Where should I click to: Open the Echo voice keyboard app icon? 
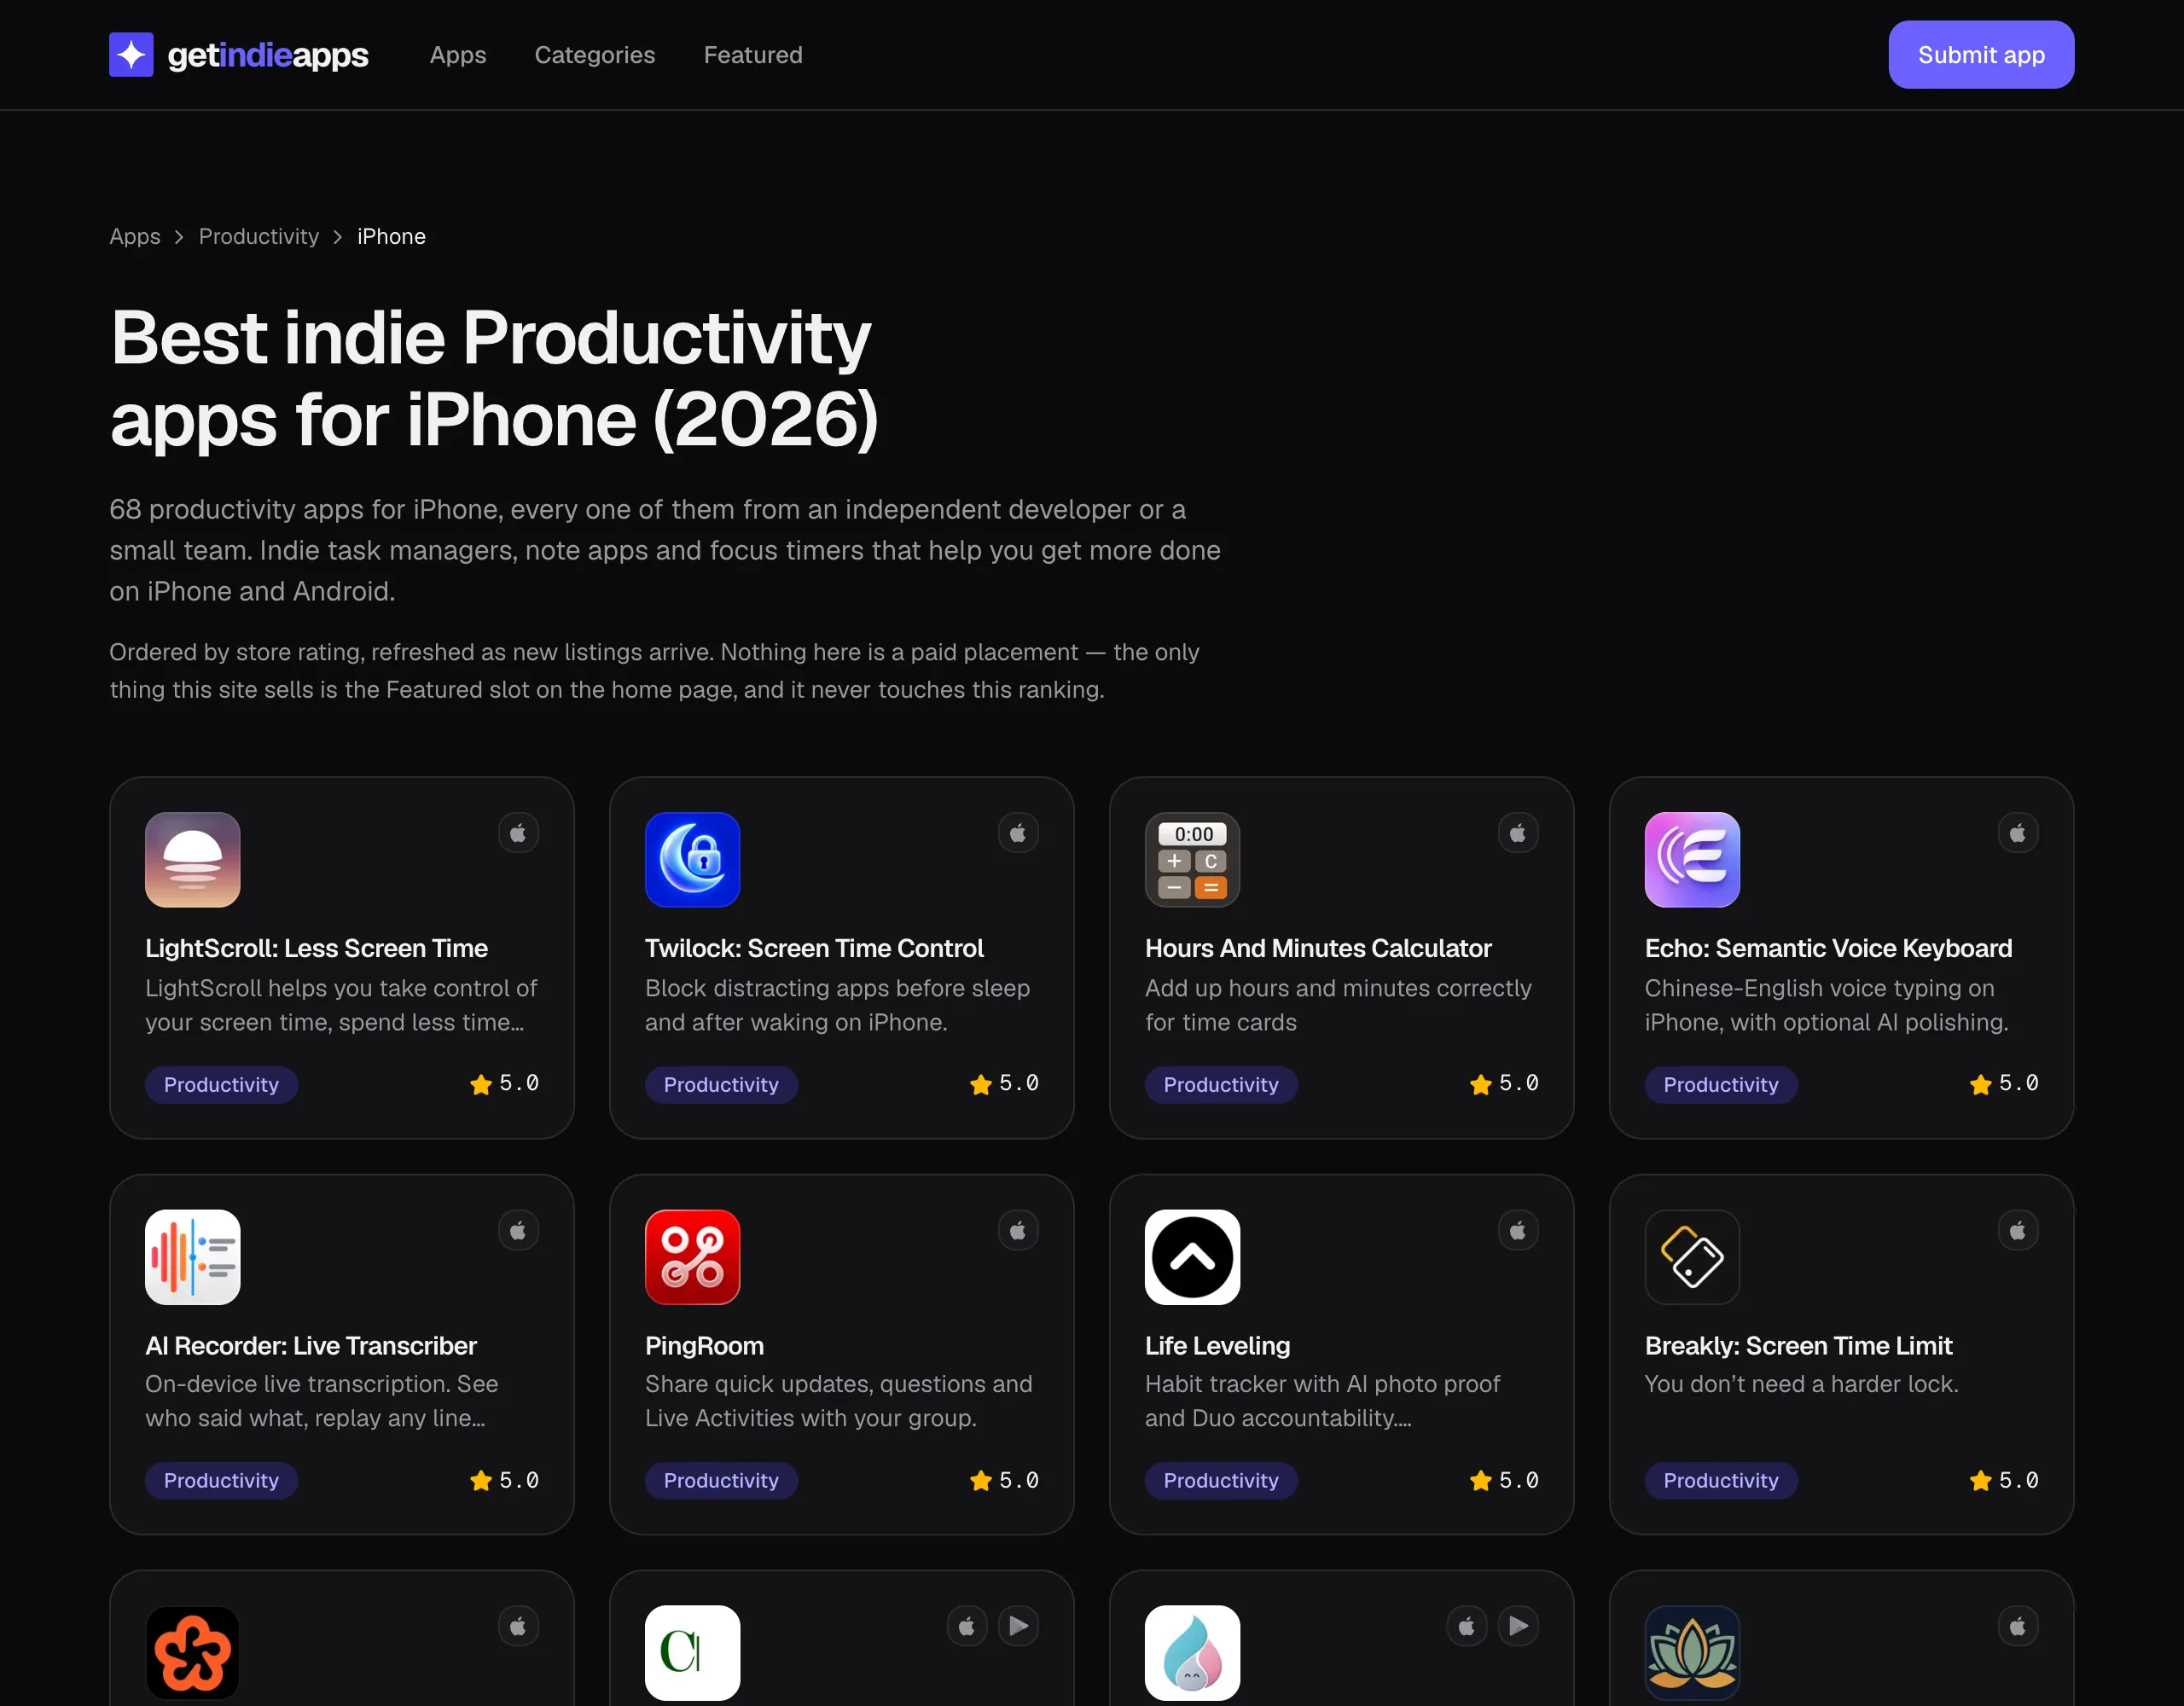(1692, 860)
